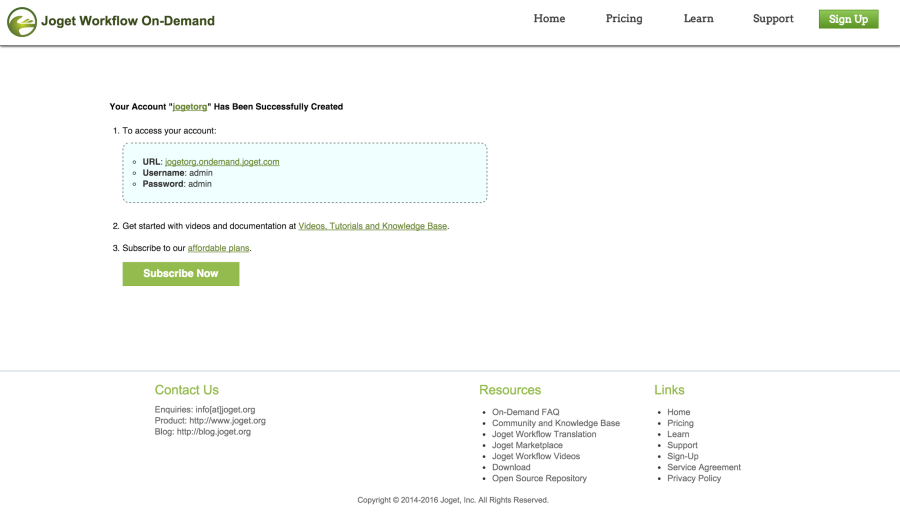Open Open Source Repository link
Viewport: 900px width, 526px height.
pos(539,478)
